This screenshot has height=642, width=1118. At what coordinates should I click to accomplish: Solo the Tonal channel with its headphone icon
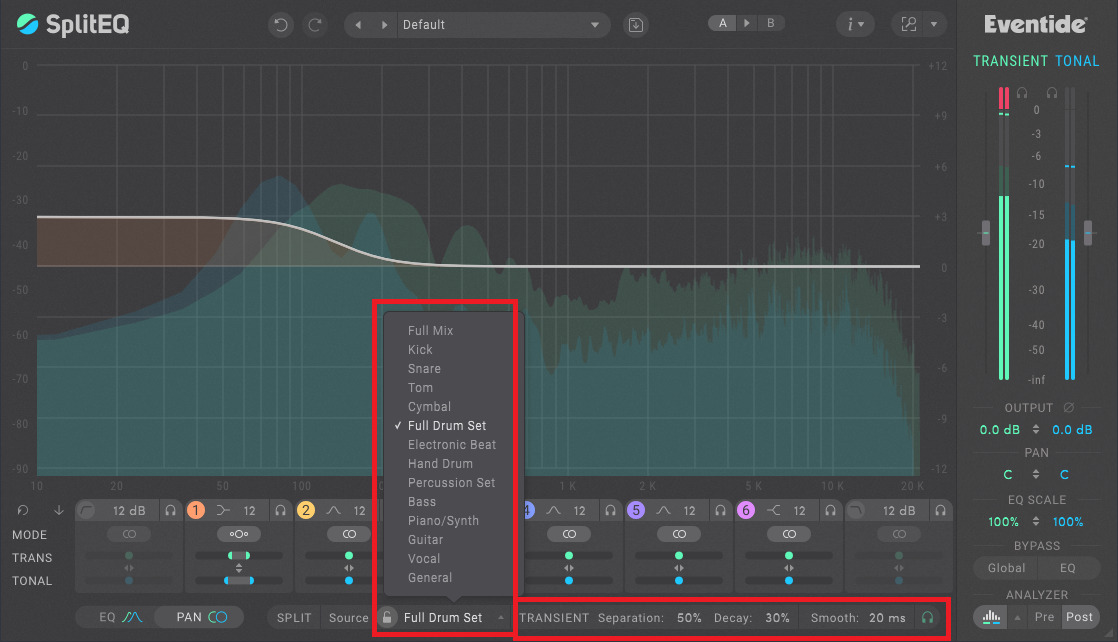click(1052, 93)
